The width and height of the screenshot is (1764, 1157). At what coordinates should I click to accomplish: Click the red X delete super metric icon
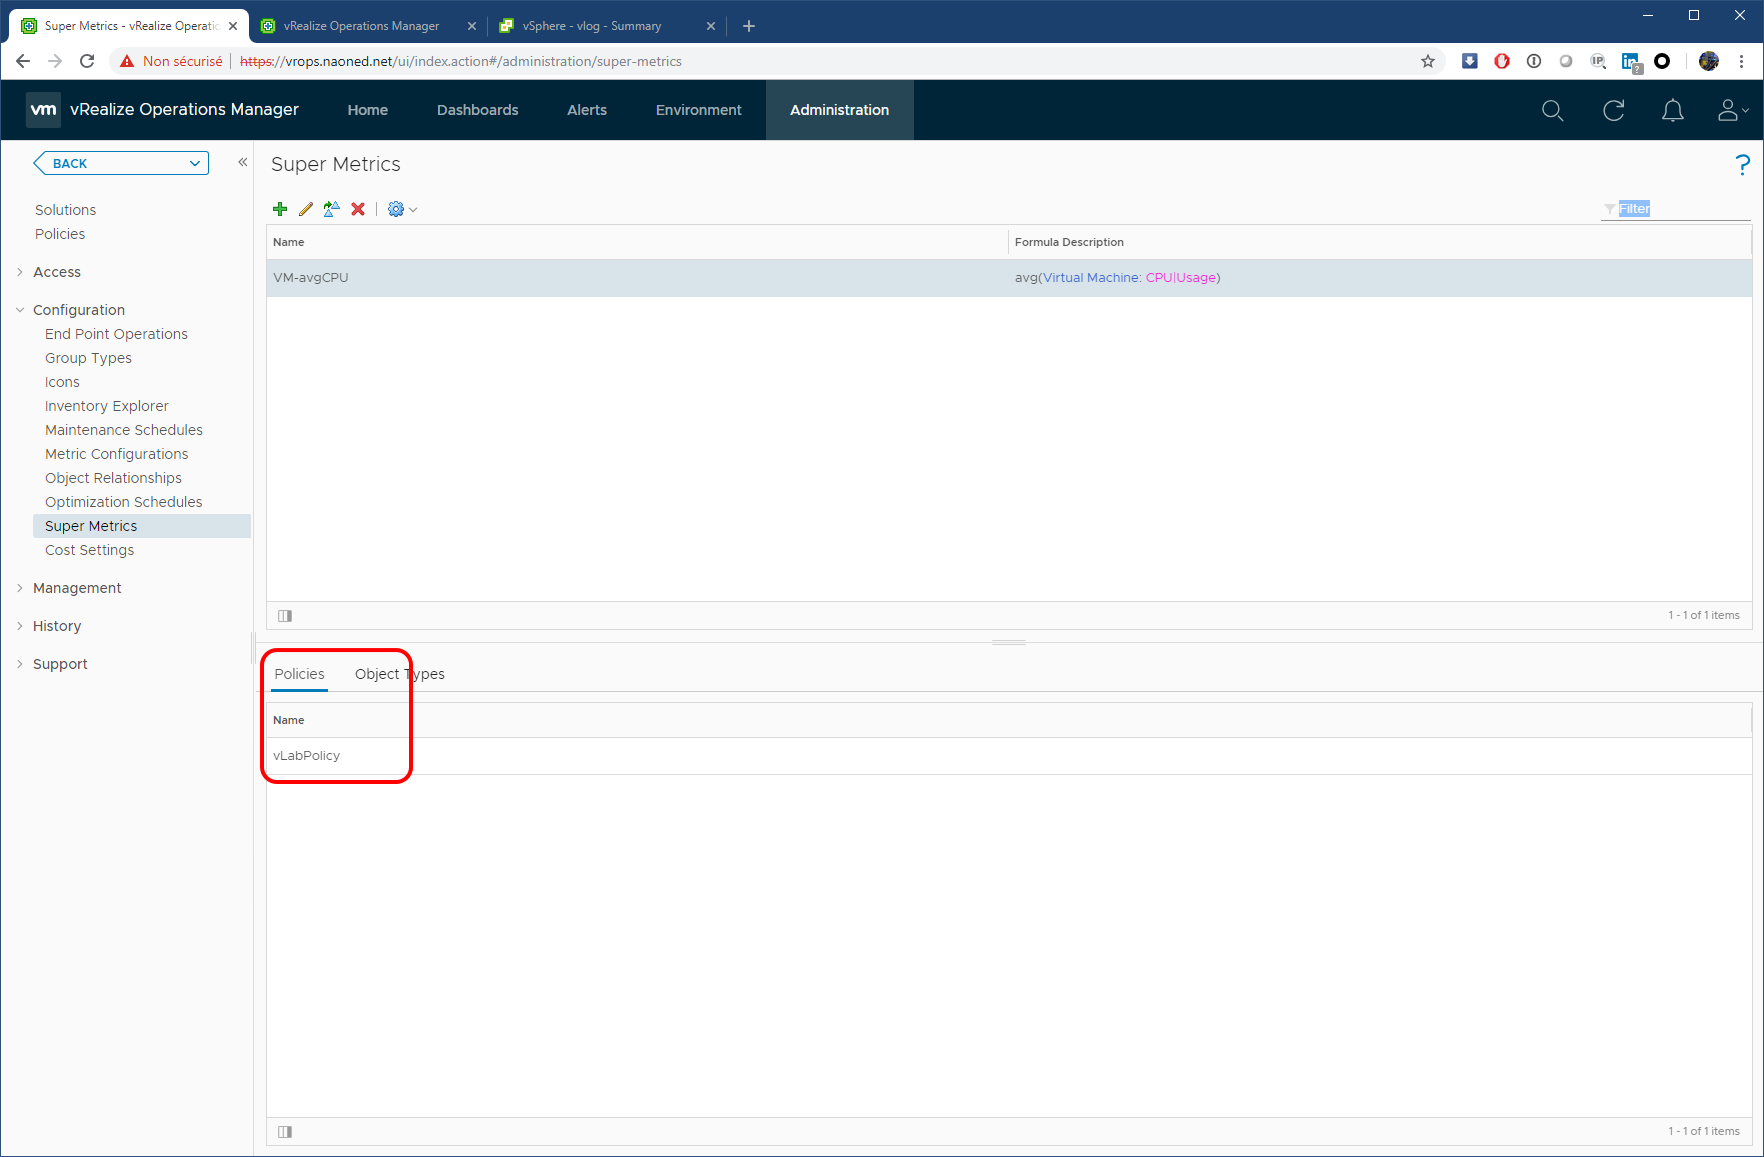click(358, 209)
